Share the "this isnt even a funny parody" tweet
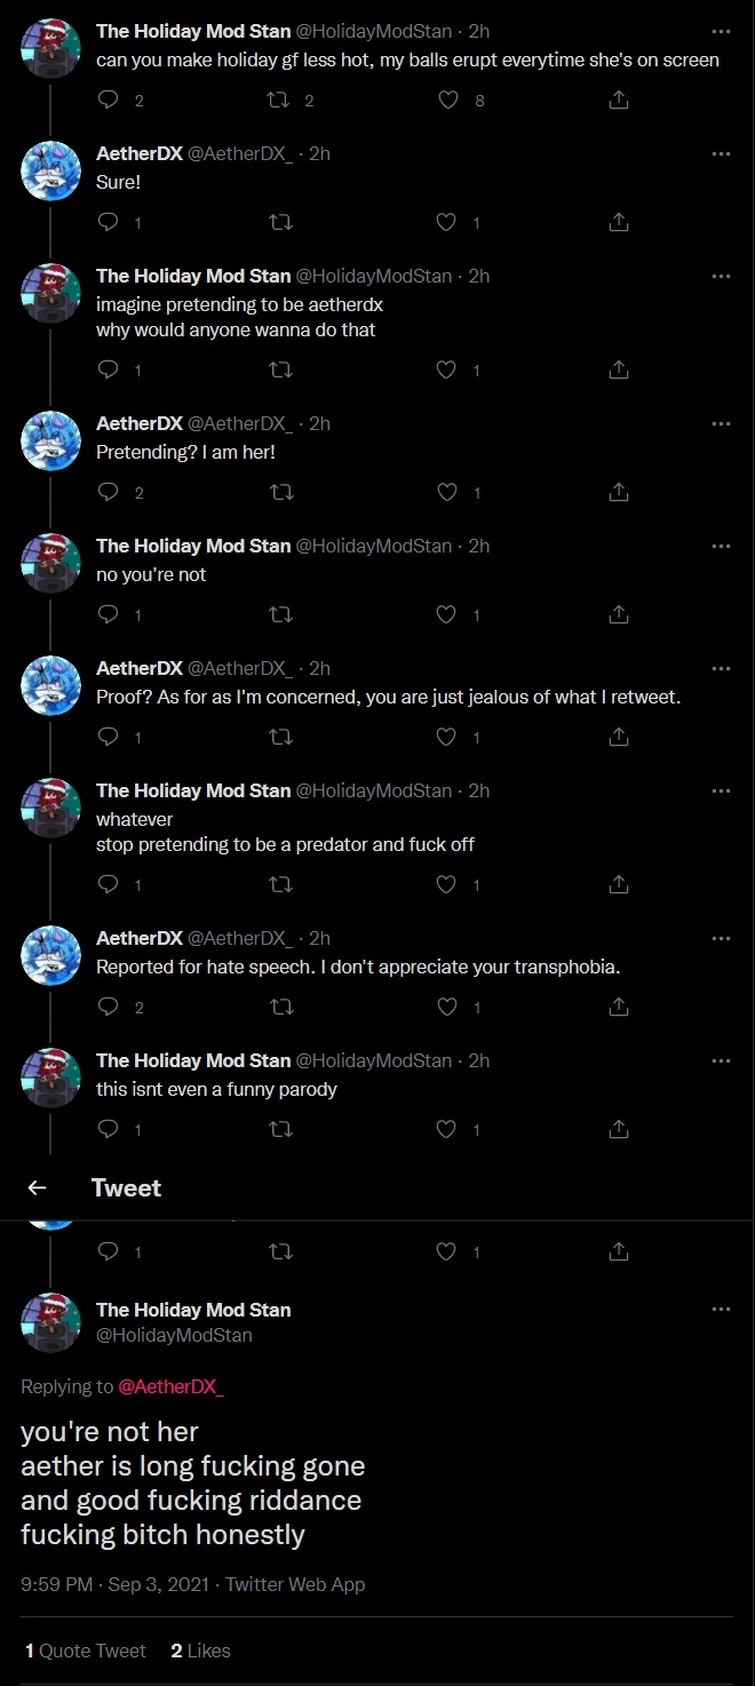This screenshot has width=755, height=1686. tap(619, 1129)
